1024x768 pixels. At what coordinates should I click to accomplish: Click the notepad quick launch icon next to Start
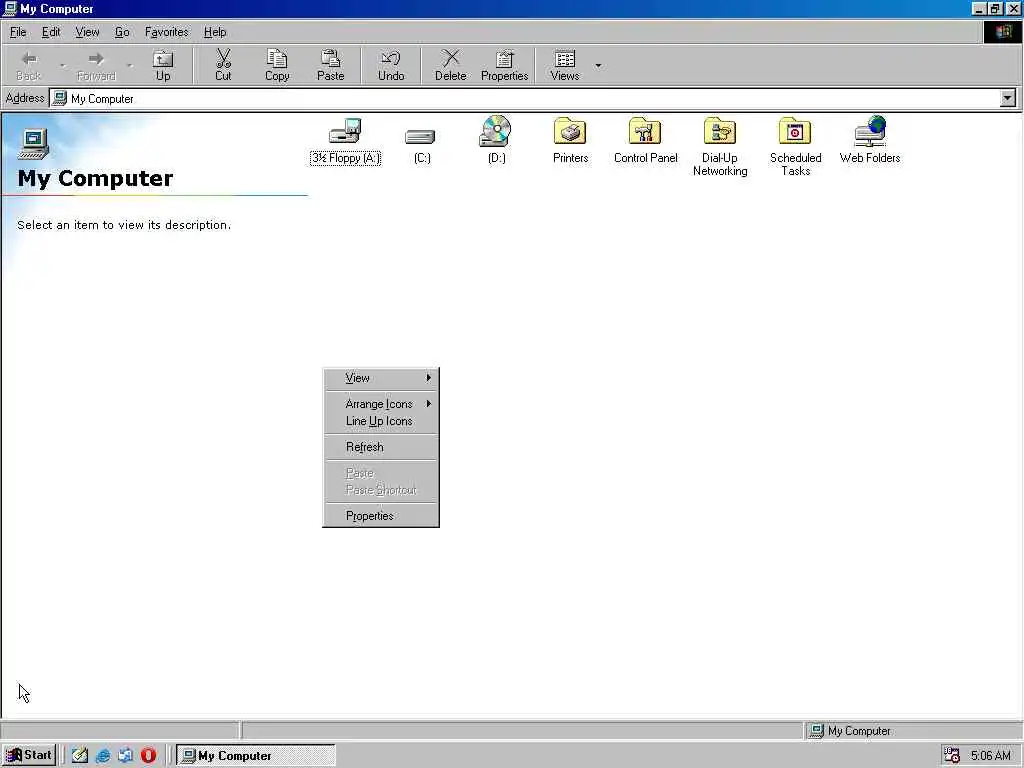point(80,756)
